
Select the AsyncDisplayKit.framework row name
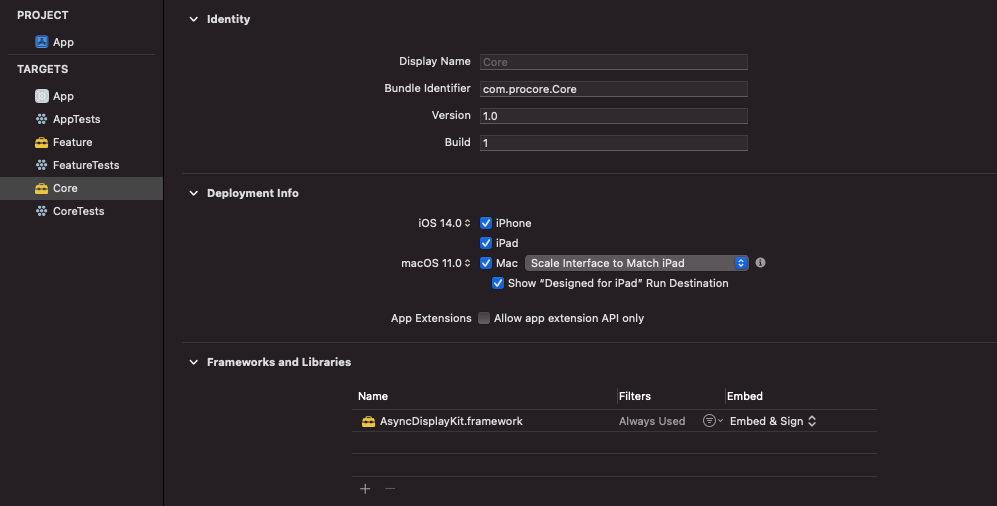point(451,421)
